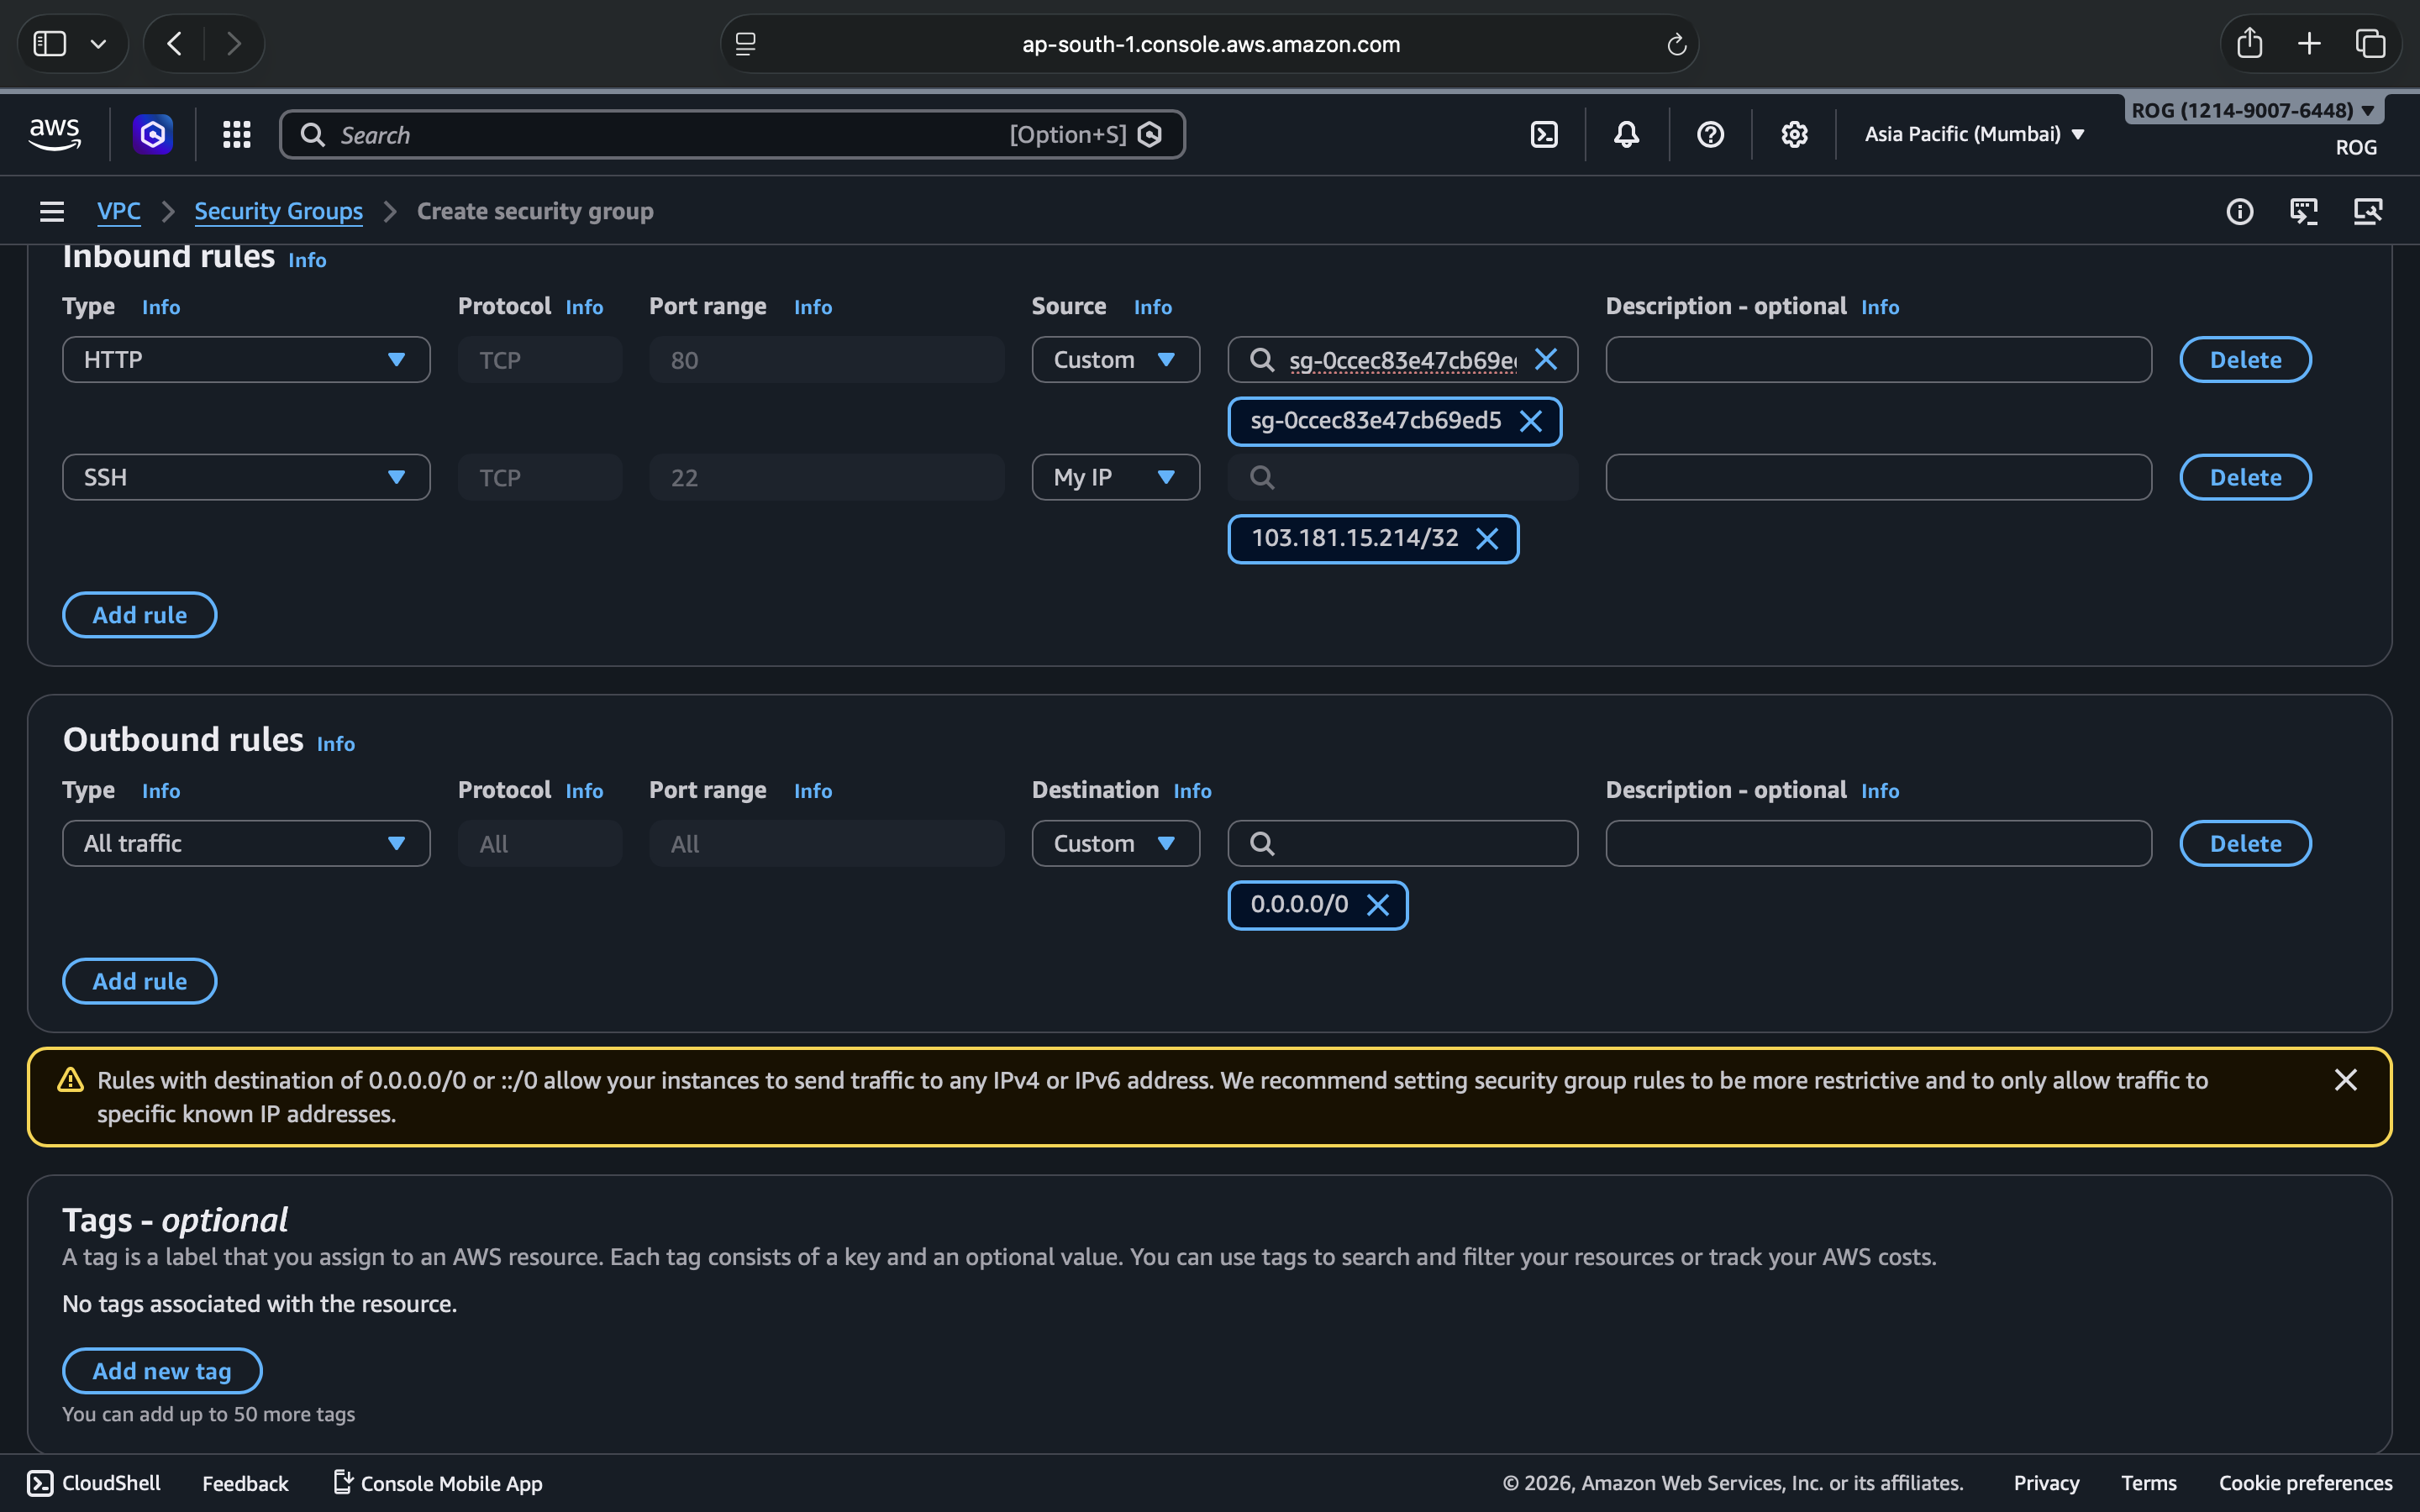Open the notifications bell
Image resolution: width=2420 pixels, height=1512 pixels.
1626,134
